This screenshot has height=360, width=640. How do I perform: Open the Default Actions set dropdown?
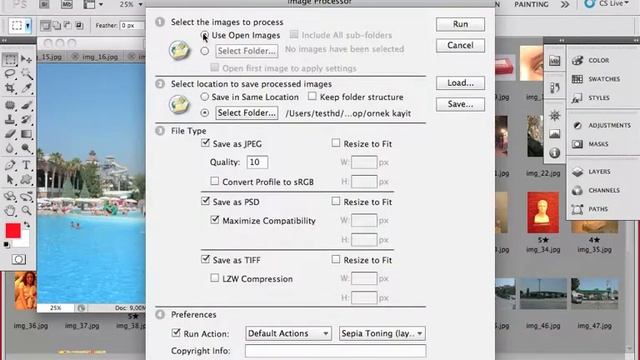[288, 333]
